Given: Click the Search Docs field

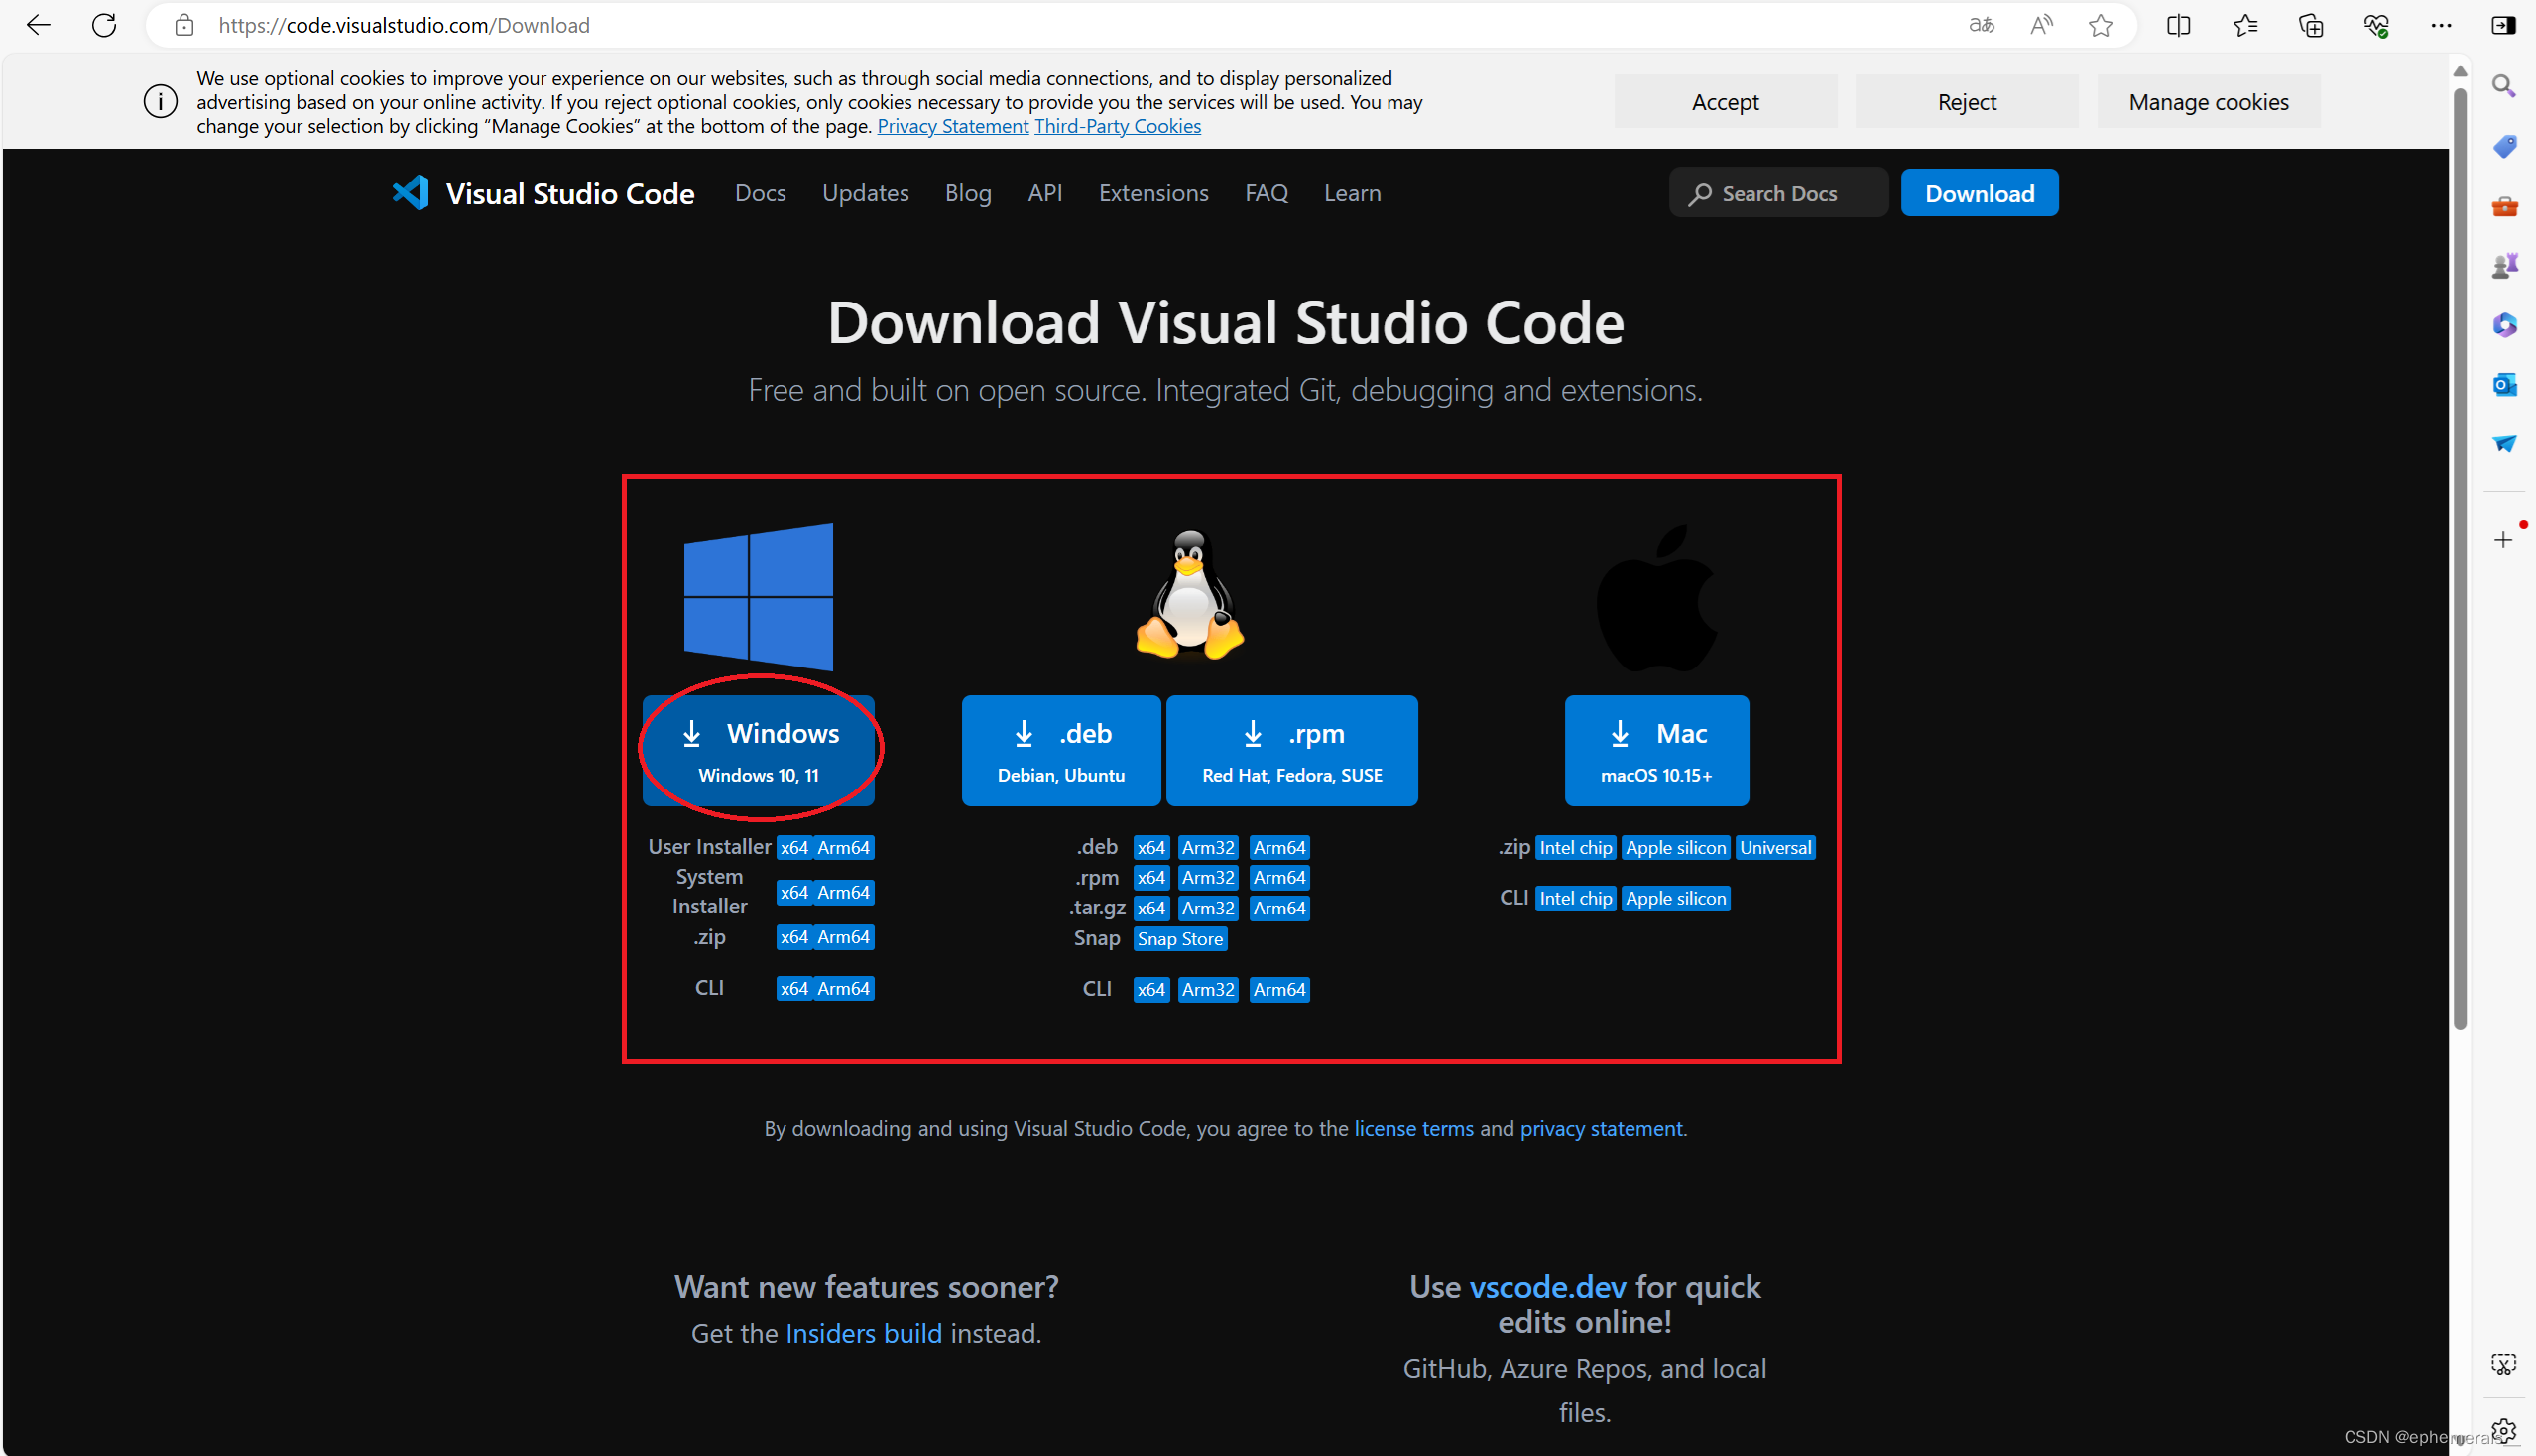Looking at the screenshot, I should tap(1778, 193).
